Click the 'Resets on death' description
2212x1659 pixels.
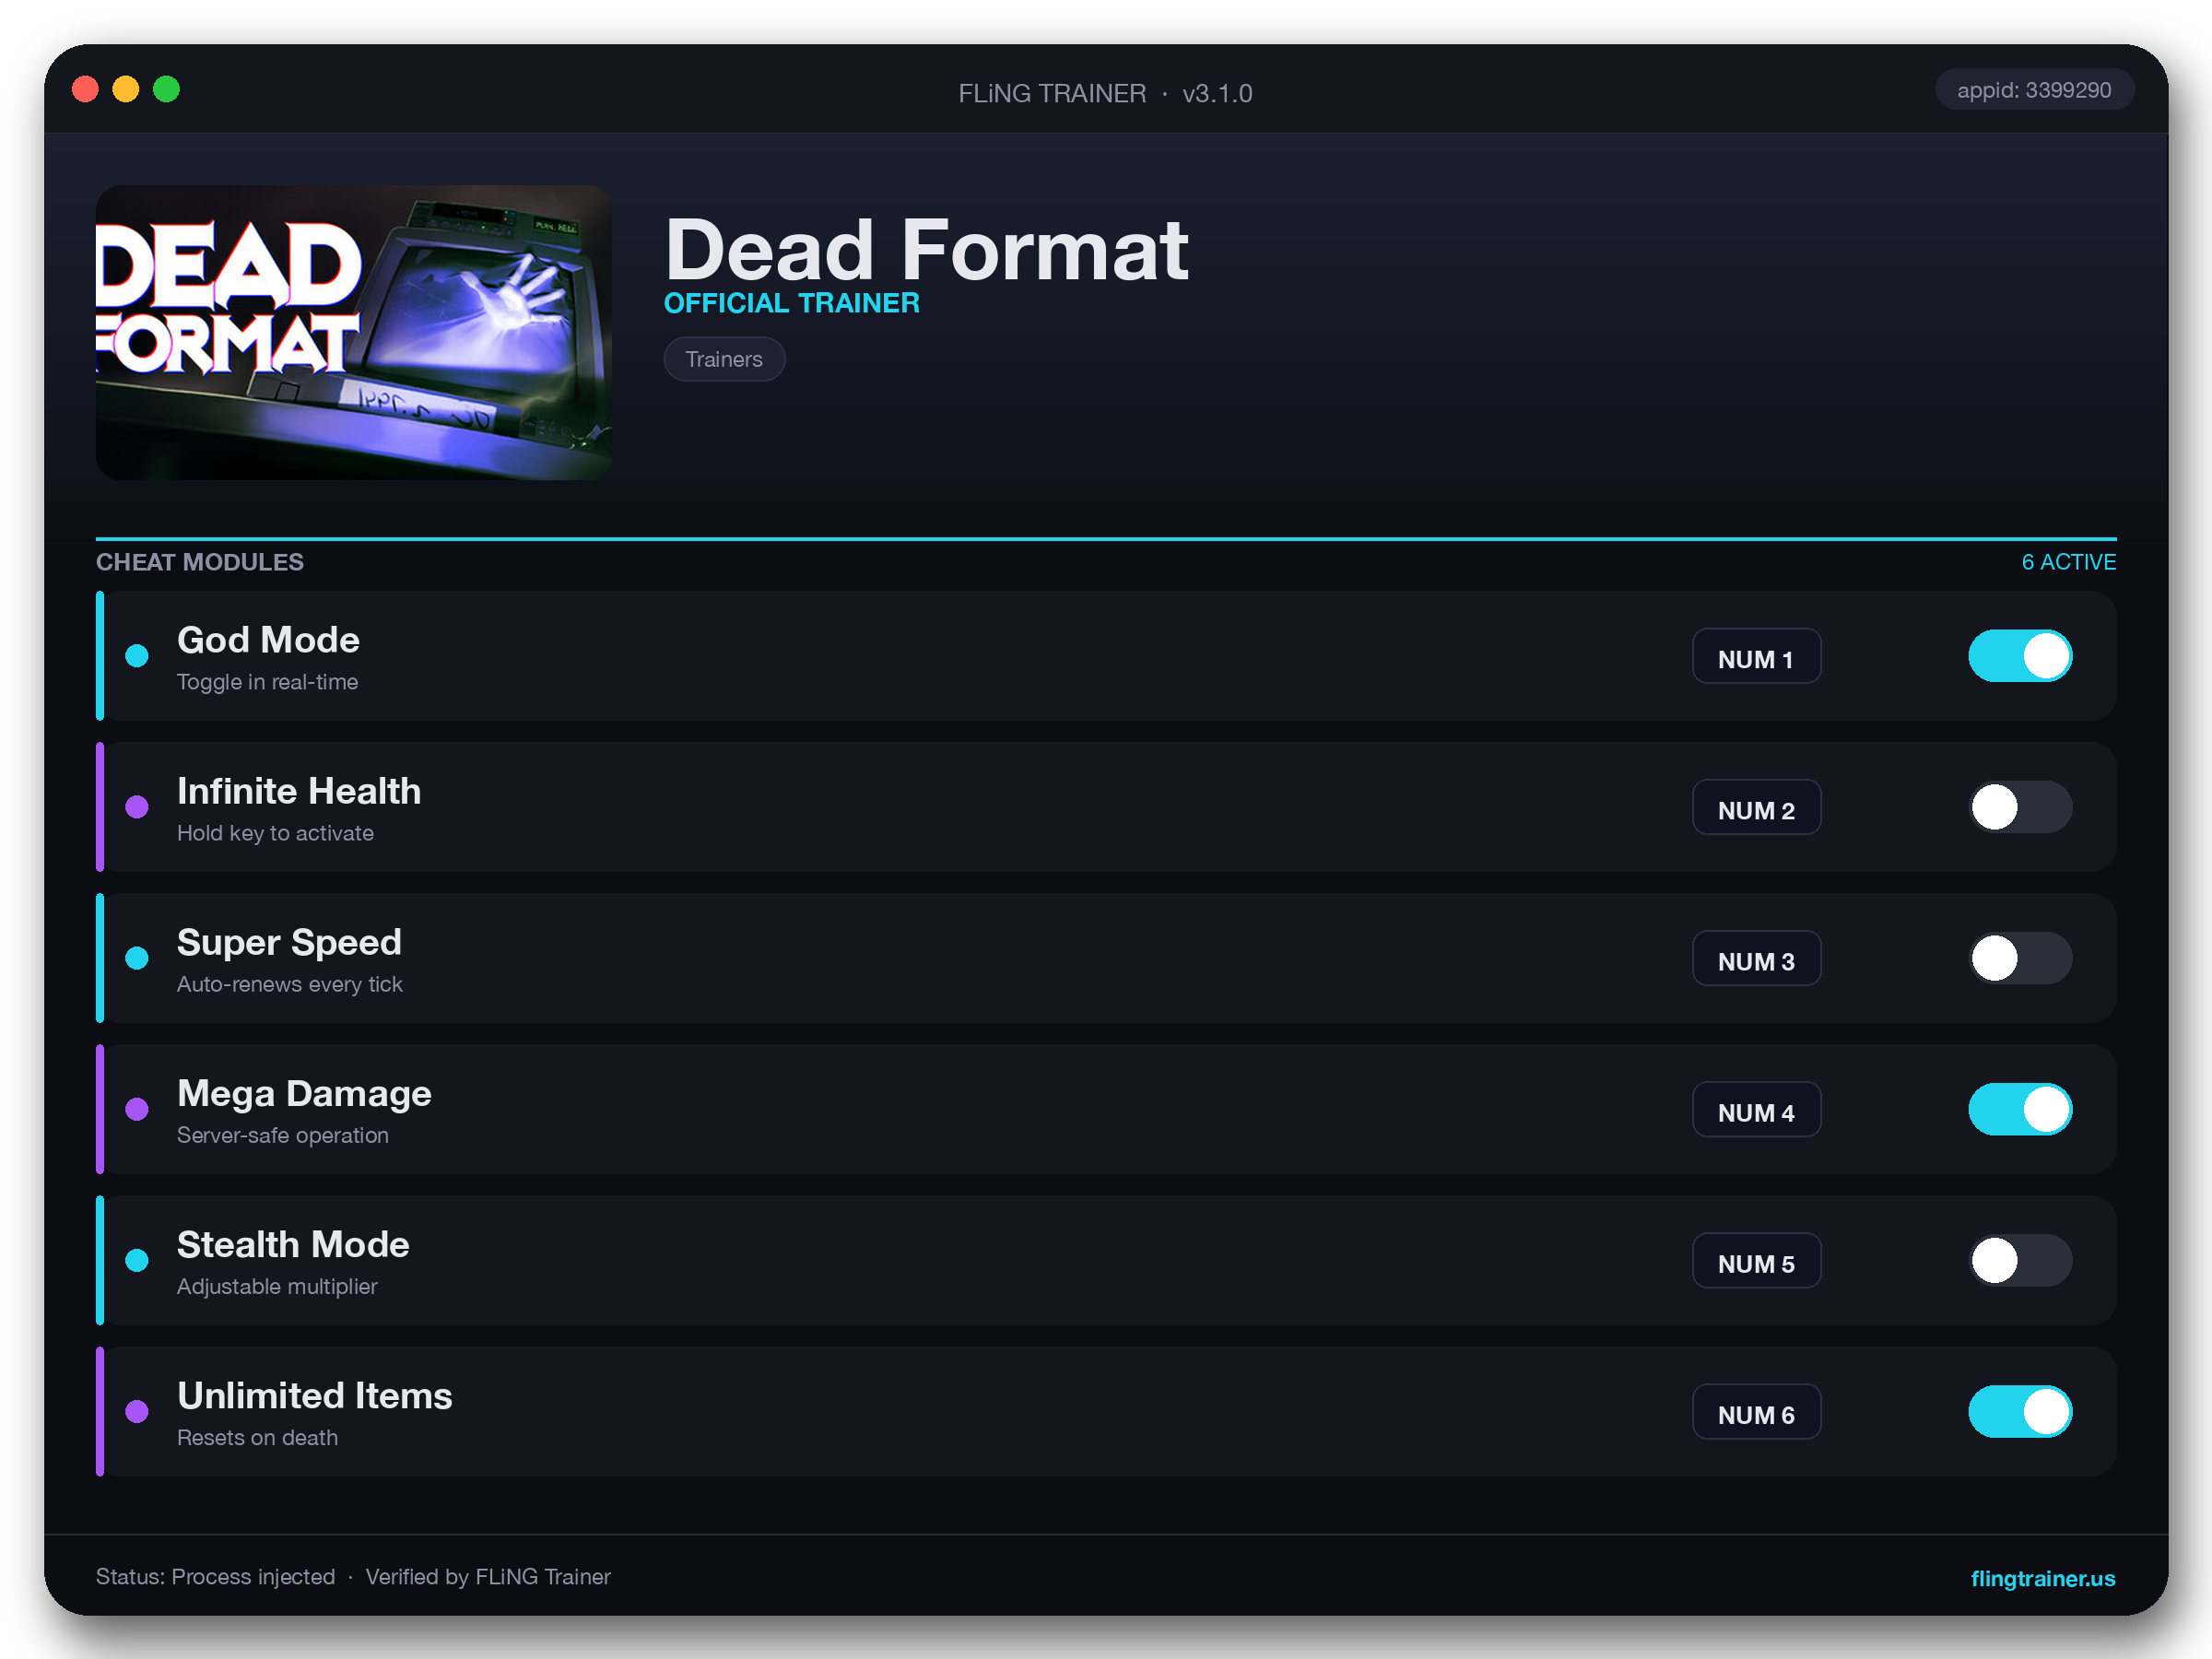tap(257, 1437)
